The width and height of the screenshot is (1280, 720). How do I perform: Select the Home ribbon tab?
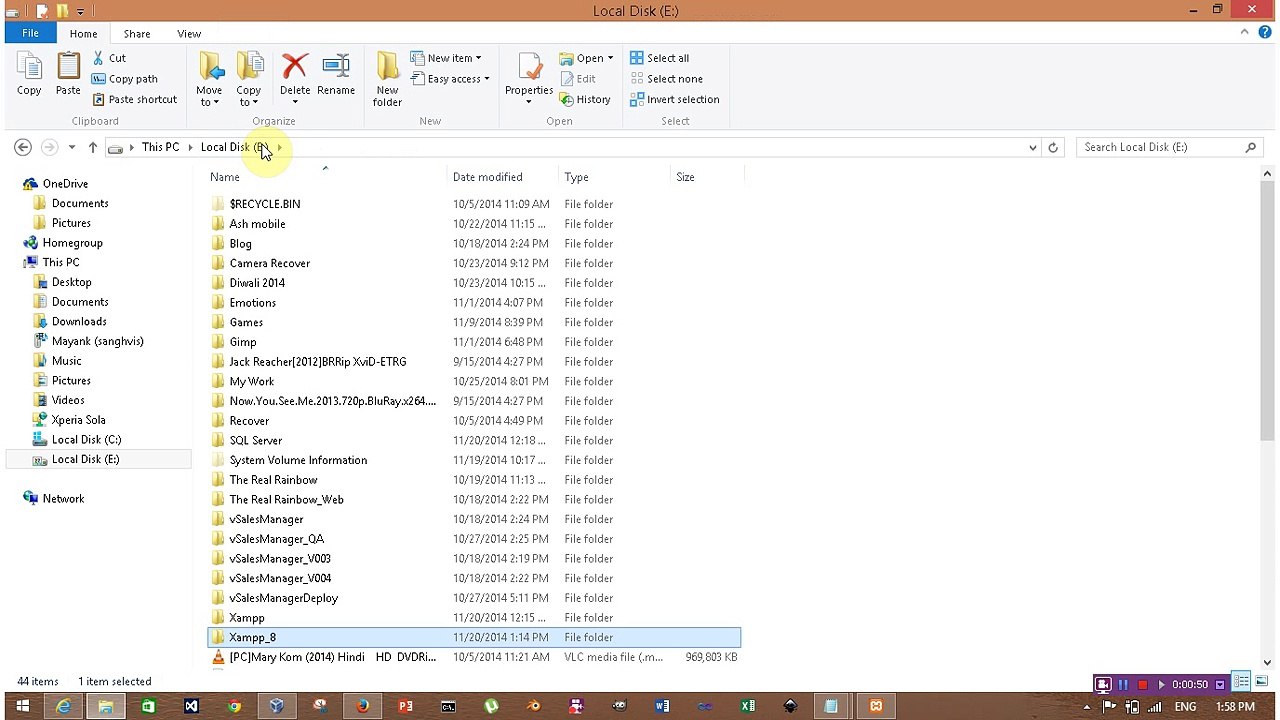tap(84, 34)
